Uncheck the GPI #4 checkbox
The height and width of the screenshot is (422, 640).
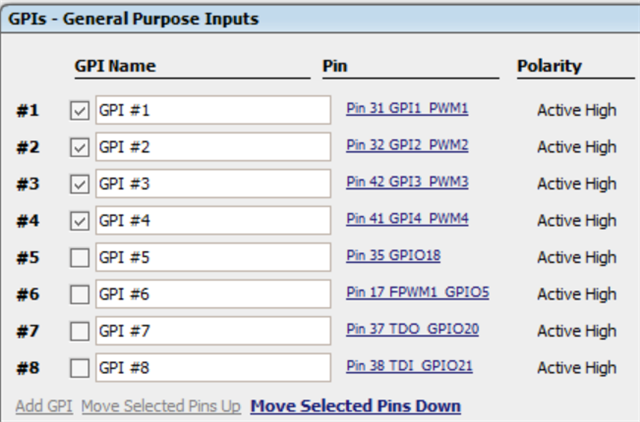coord(80,221)
